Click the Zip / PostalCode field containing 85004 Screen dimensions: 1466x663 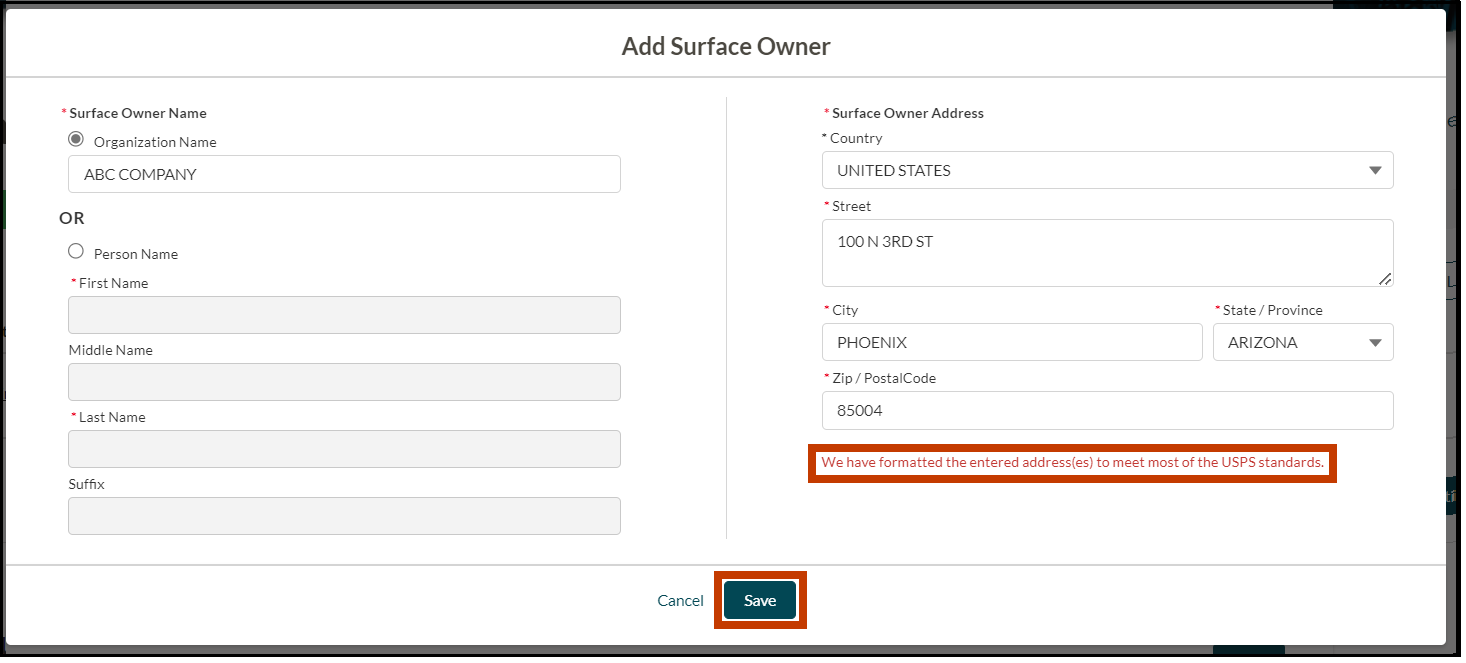1107,410
